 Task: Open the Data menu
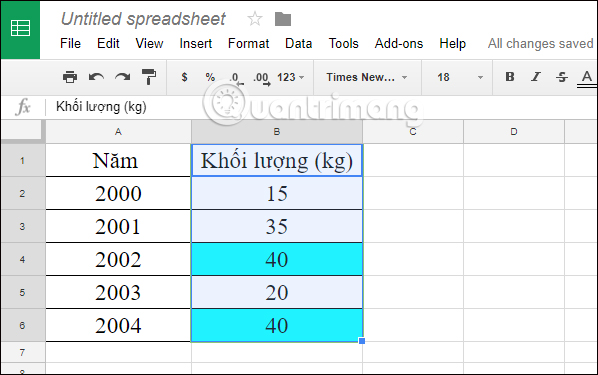tap(299, 43)
